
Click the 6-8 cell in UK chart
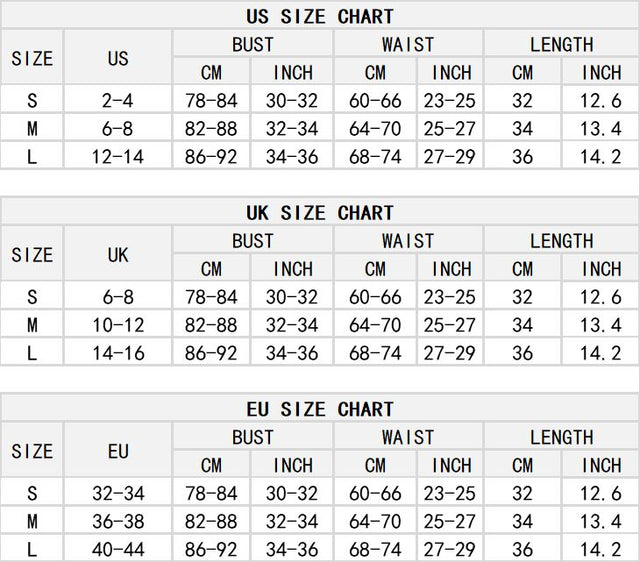click(x=118, y=297)
